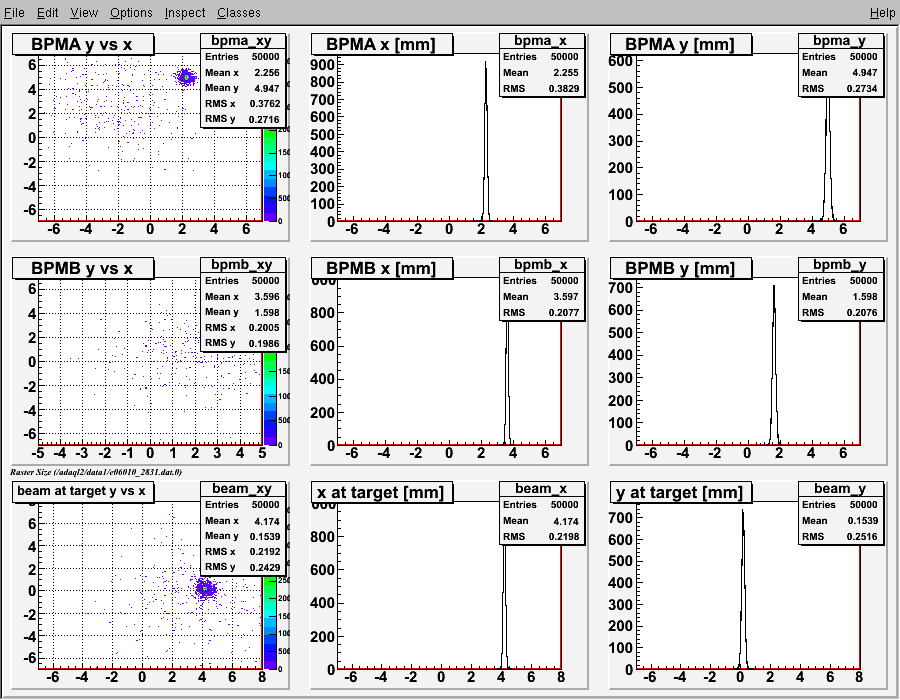Select the 'BPMB x [mm]' title box
Screen dimensions: 900x700
[x=382, y=268]
